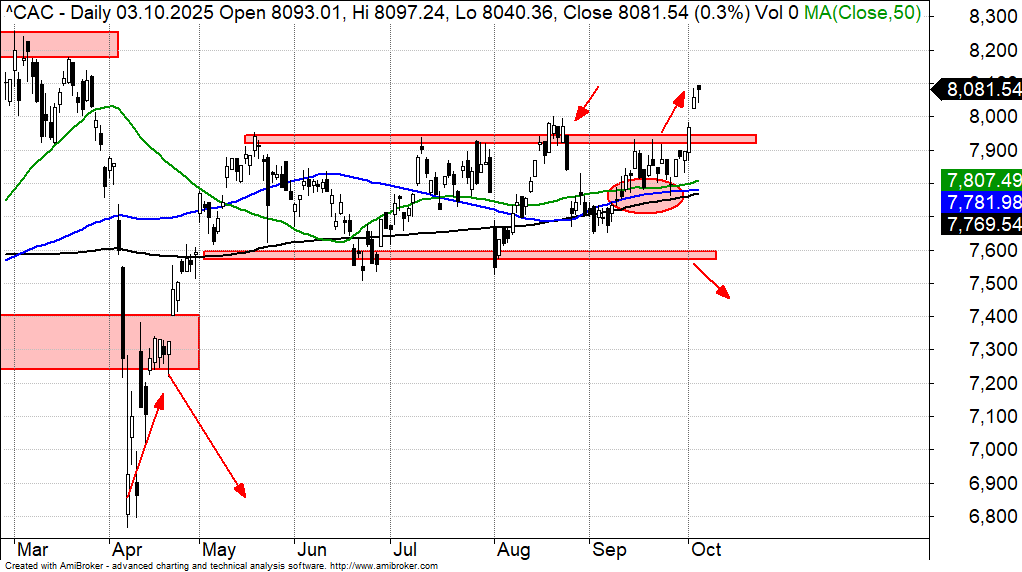Click the Aug label on the time axis

coord(512,549)
